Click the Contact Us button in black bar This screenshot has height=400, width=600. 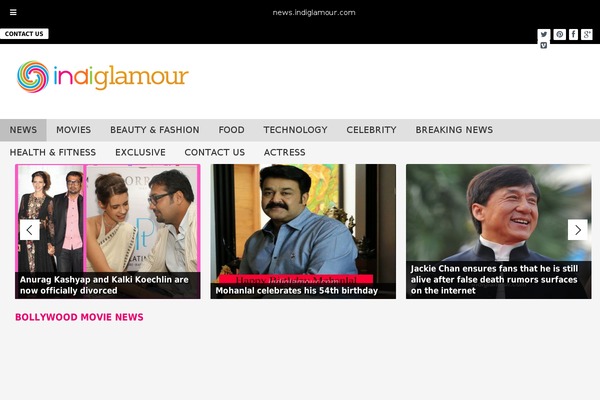pos(24,34)
